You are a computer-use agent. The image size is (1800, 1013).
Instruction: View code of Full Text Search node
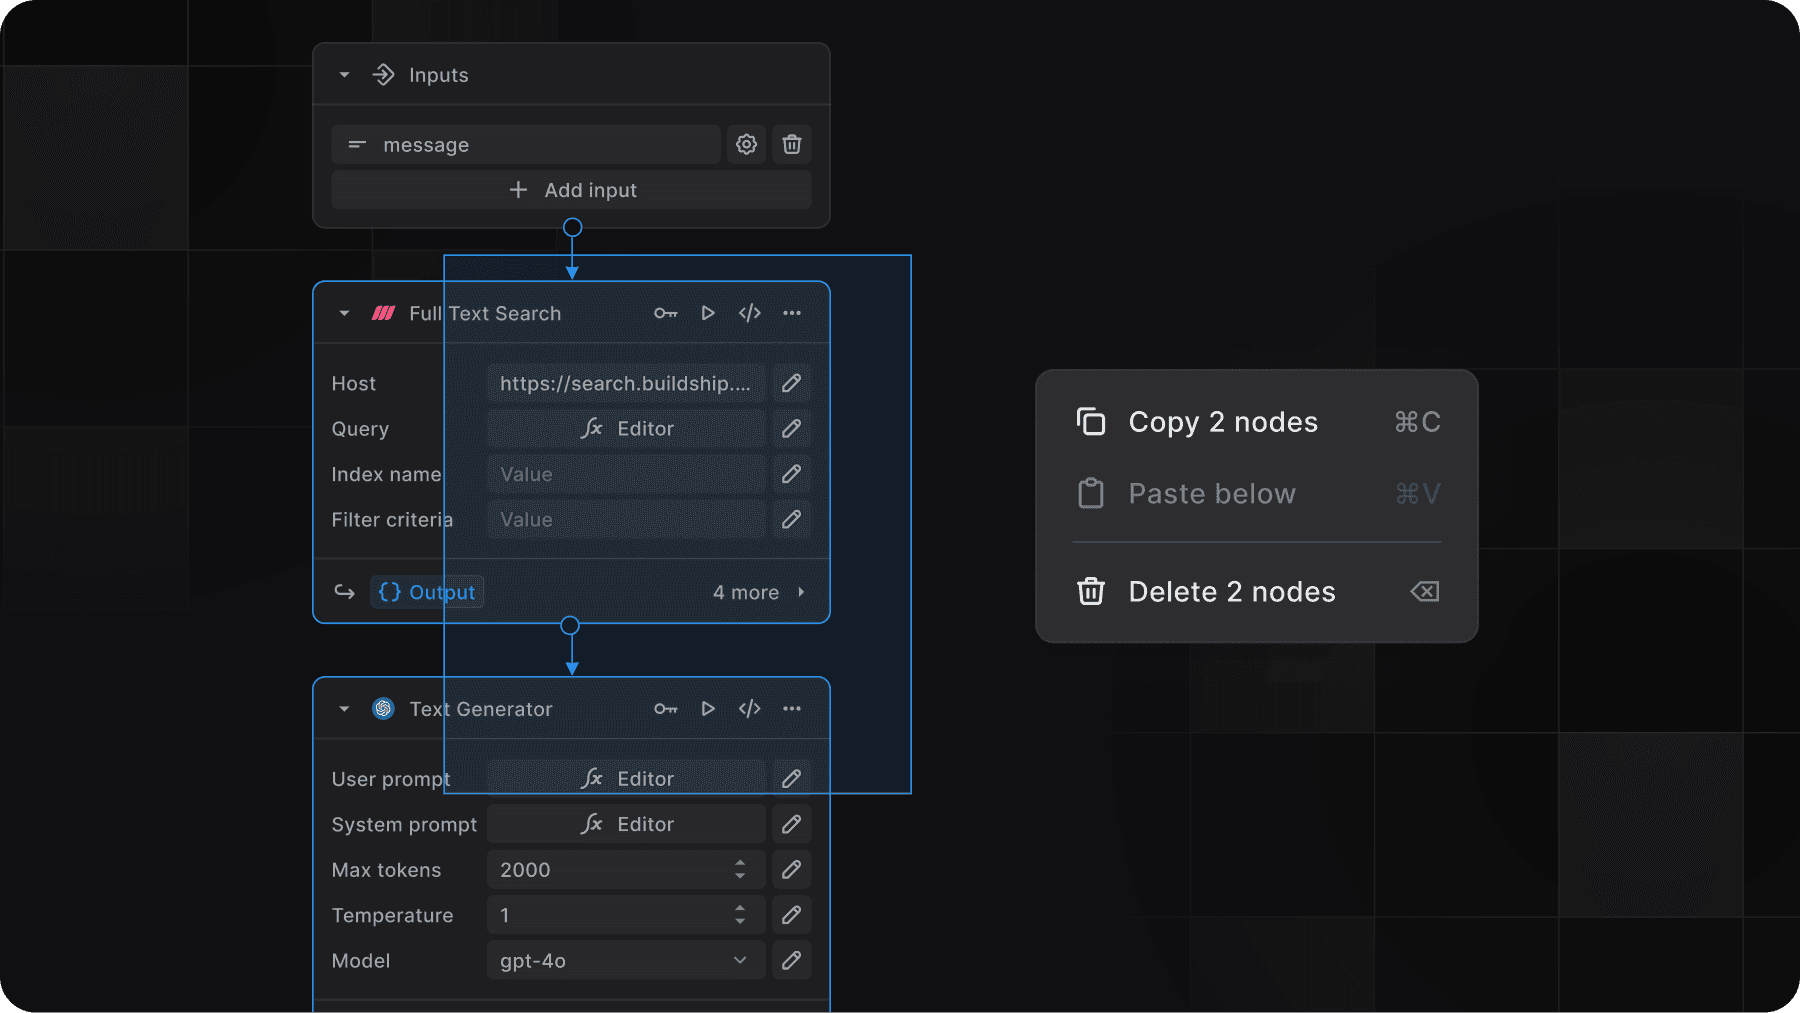pyautogui.click(x=750, y=313)
